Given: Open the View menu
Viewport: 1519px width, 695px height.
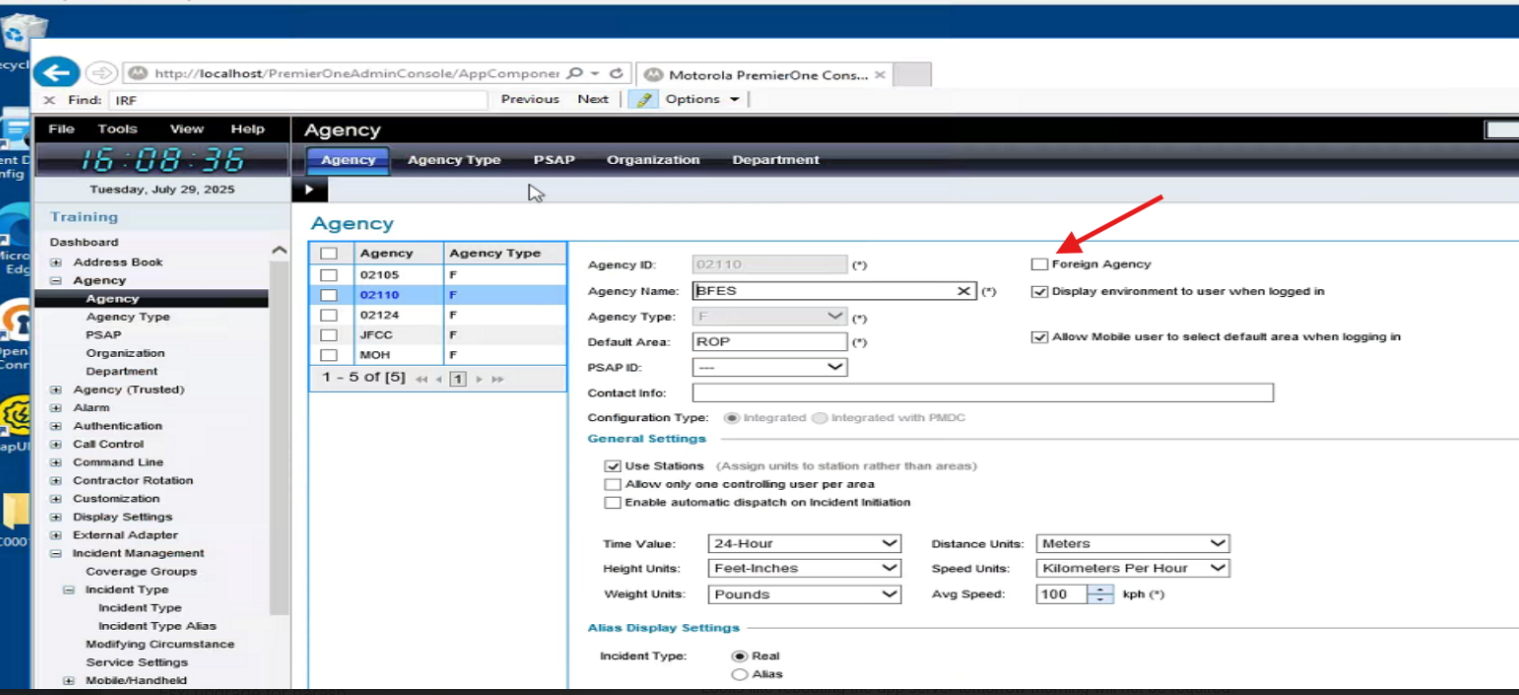Looking at the screenshot, I should click(x=186, y=129).
